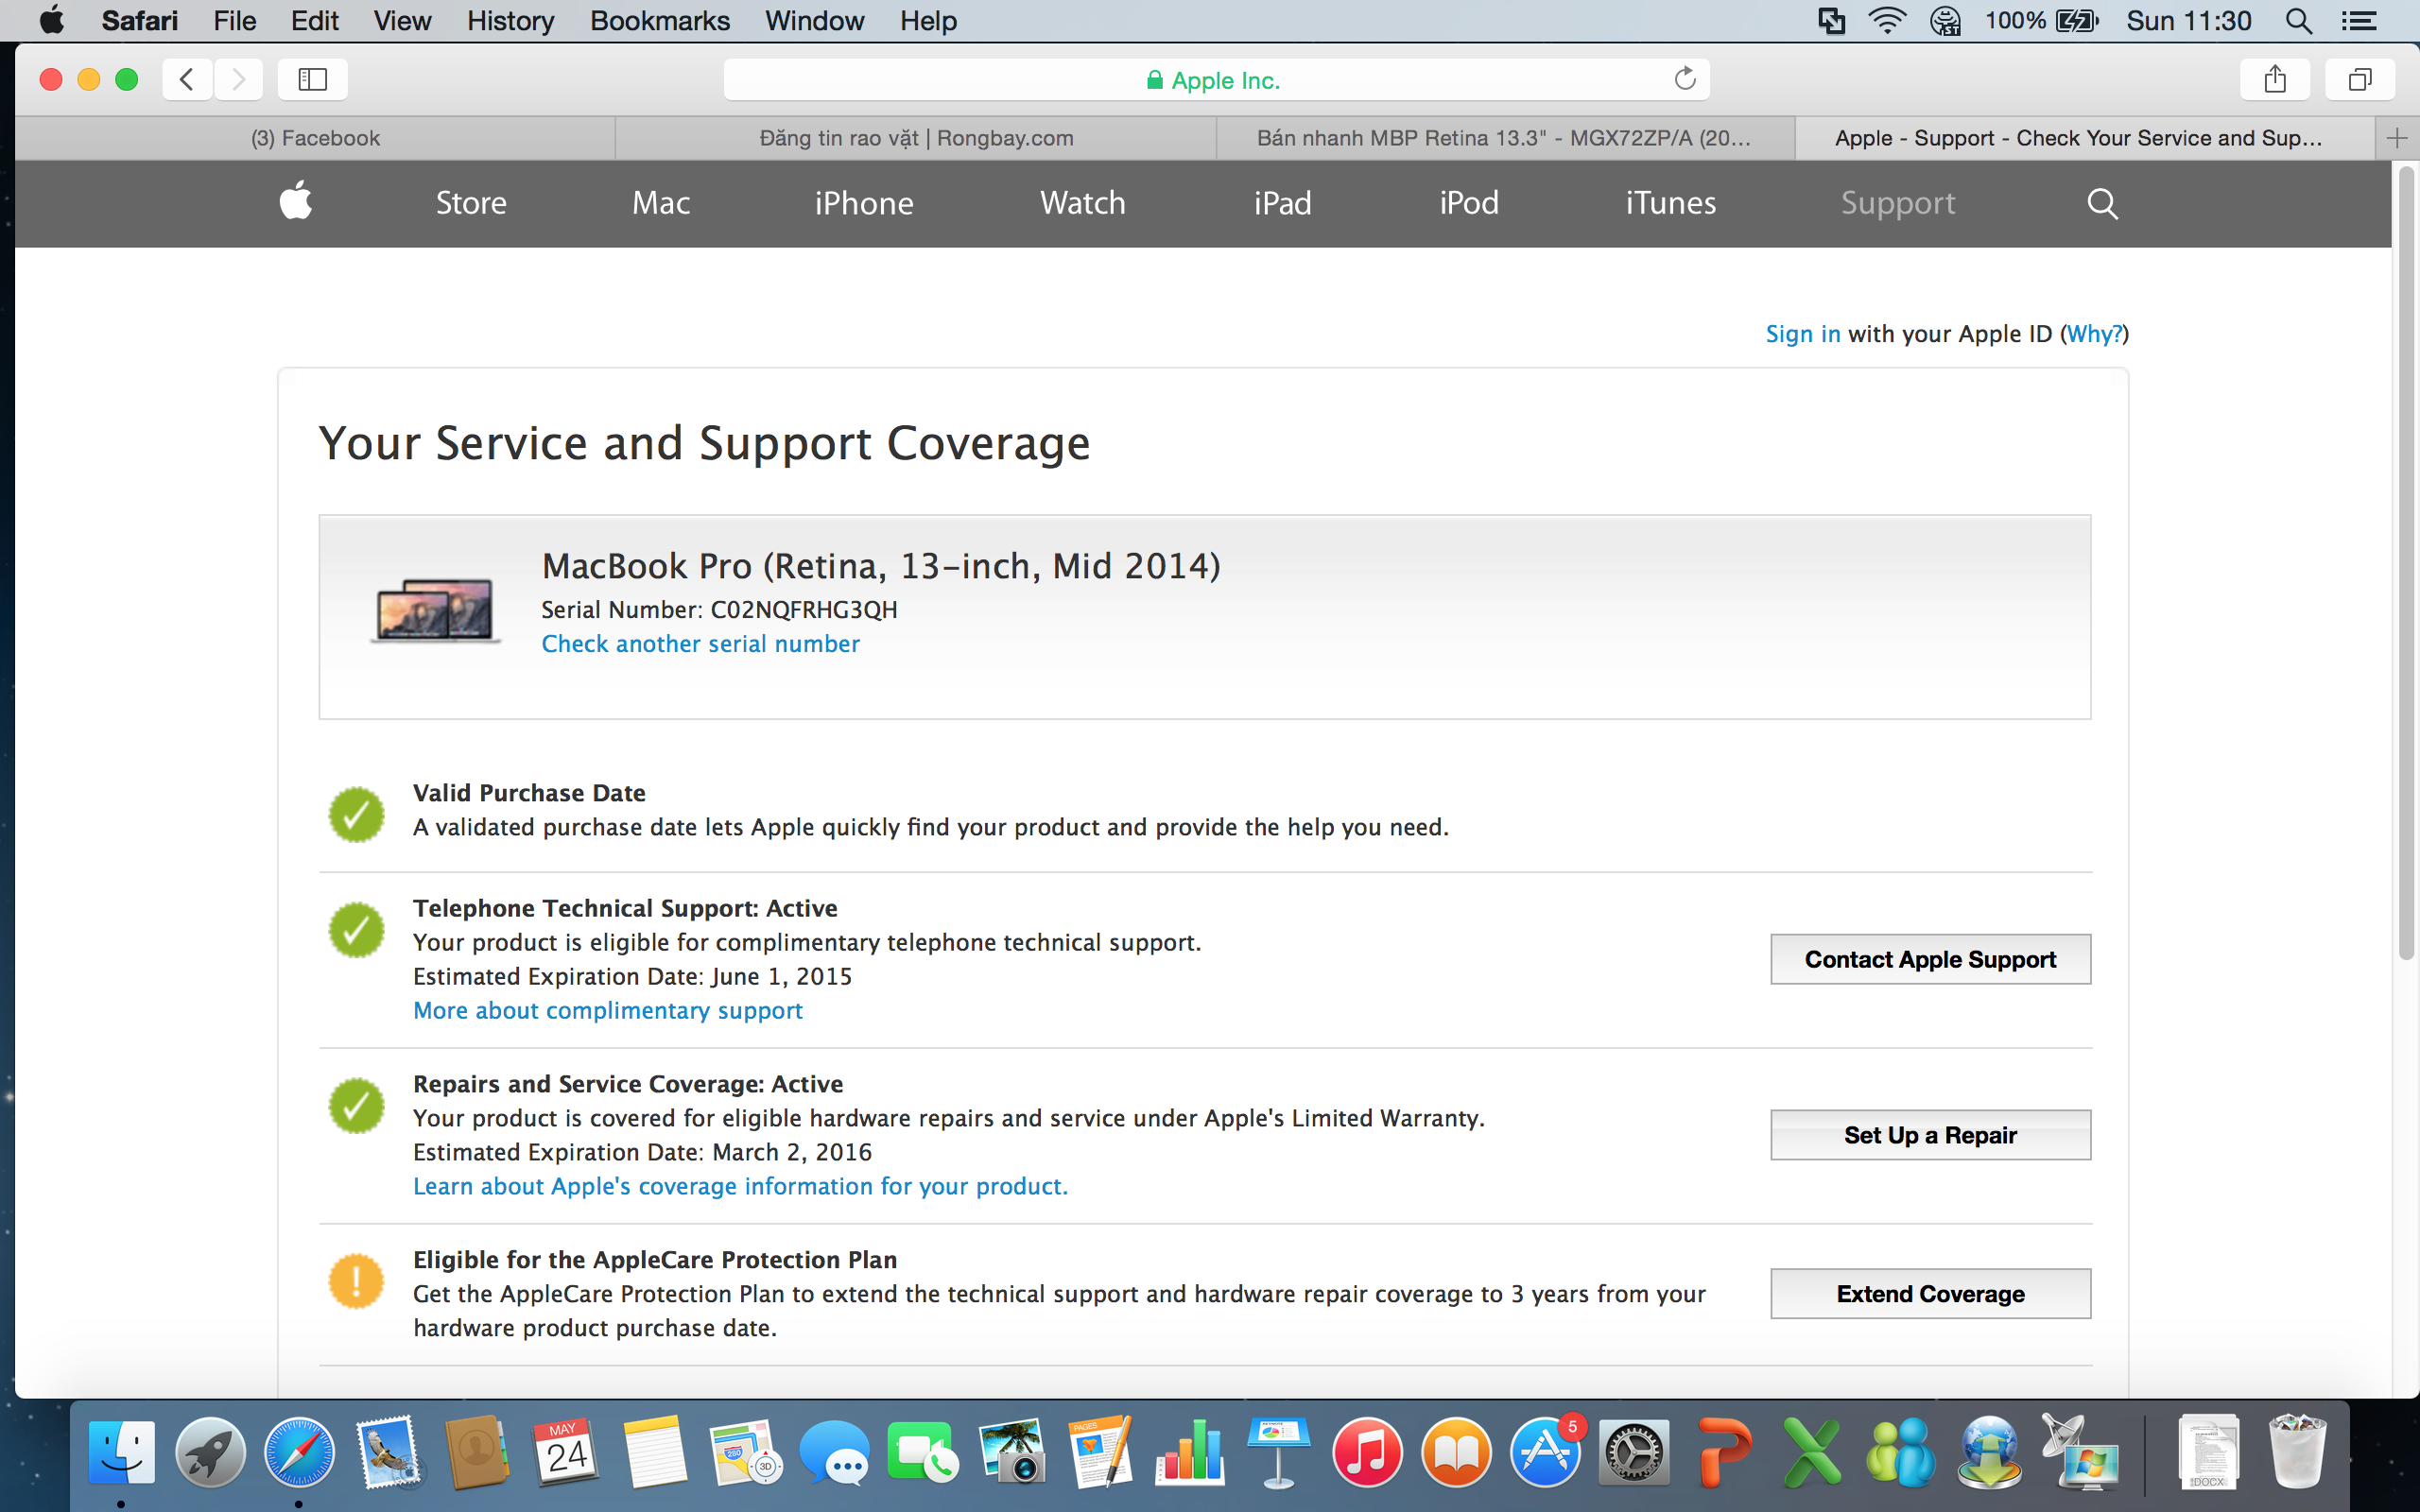Click the Sign in link
The width and height of the screenshot is (2420, 1512).
1802,334
